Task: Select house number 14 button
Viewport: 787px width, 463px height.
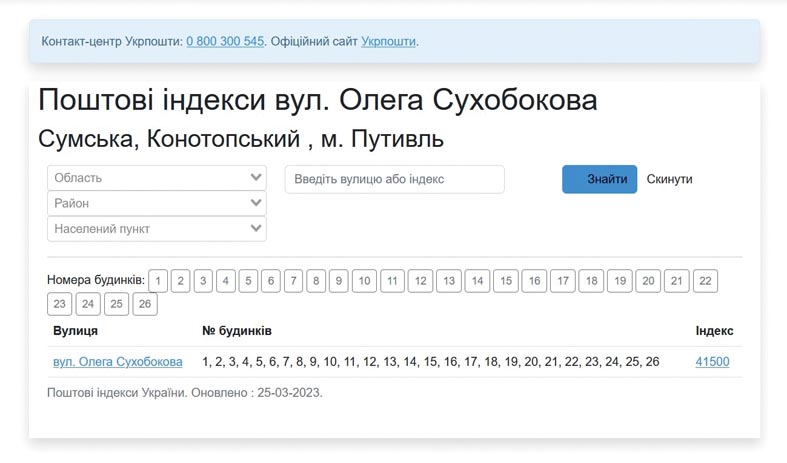Action: 477,281
